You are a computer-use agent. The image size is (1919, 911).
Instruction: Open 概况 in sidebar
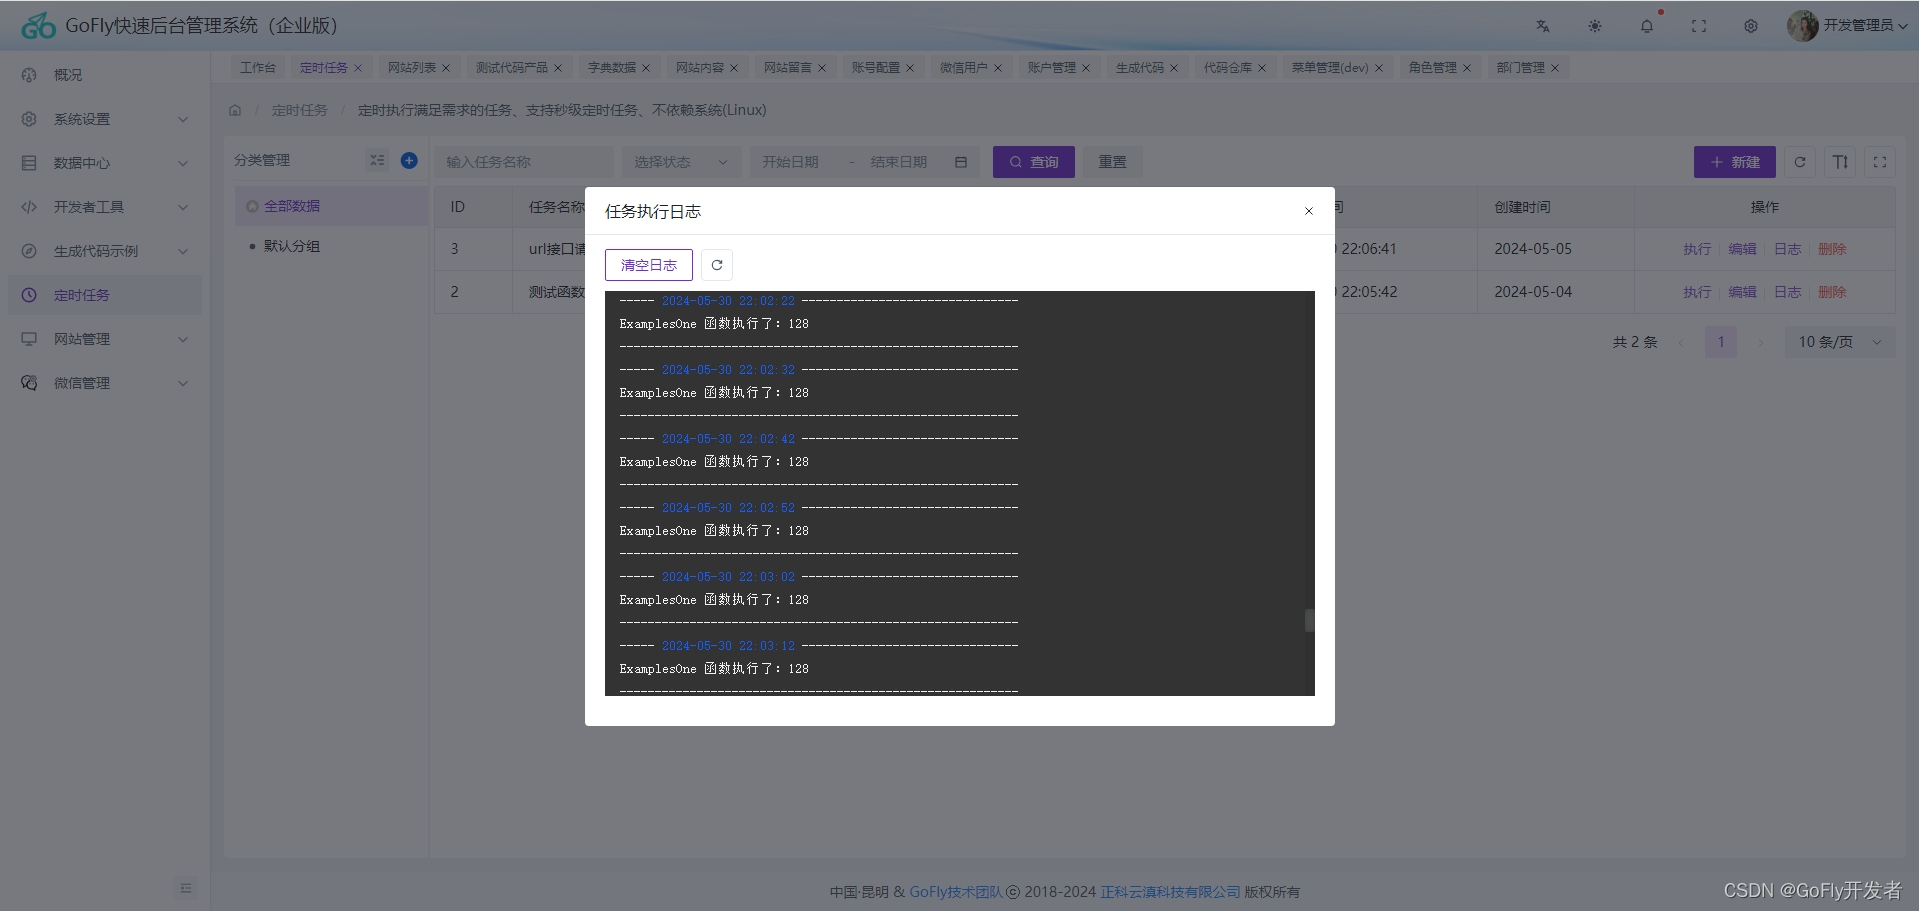pos(105,75)
